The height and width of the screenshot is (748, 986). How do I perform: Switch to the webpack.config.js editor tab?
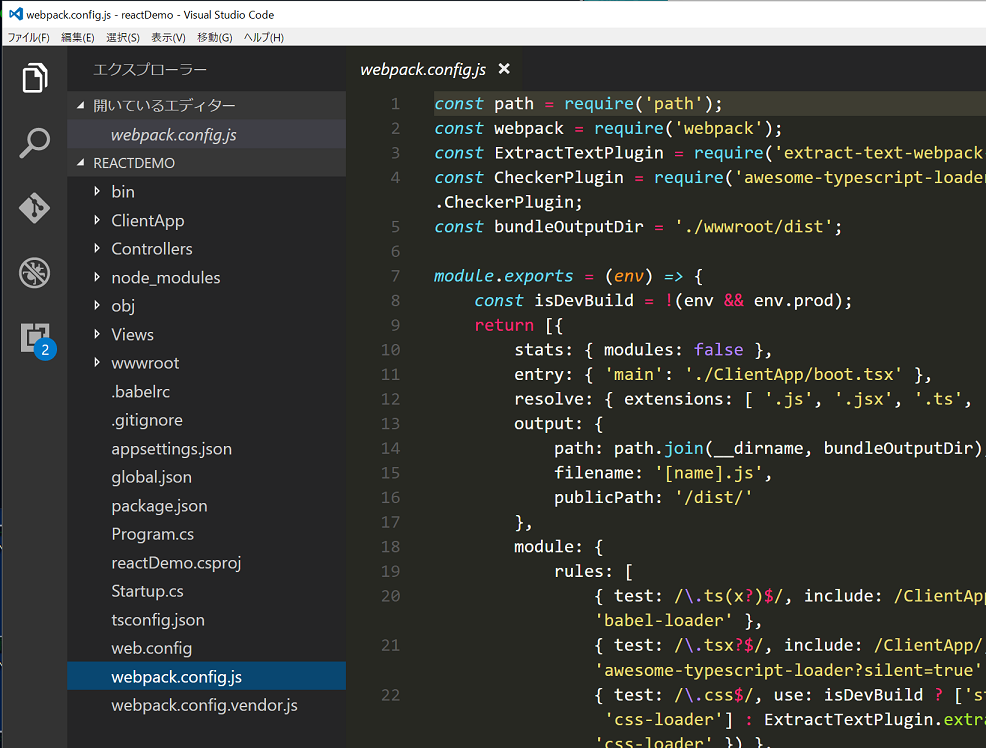[x=423, y=69]
